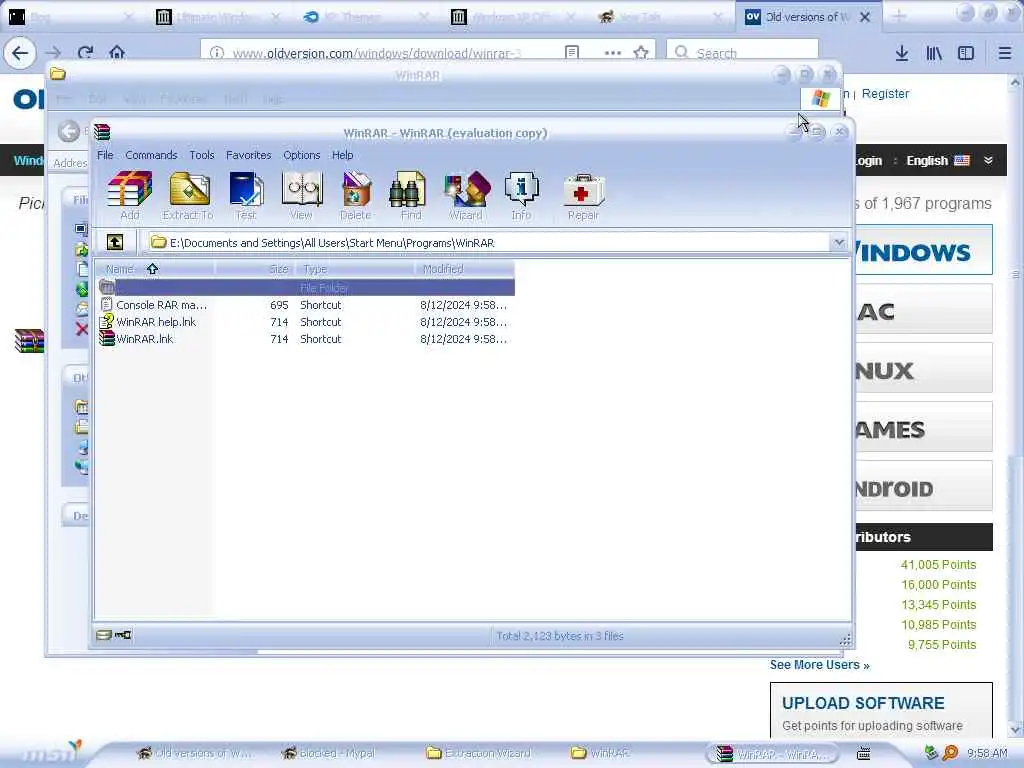Open the Tools menu

[202, 155]
